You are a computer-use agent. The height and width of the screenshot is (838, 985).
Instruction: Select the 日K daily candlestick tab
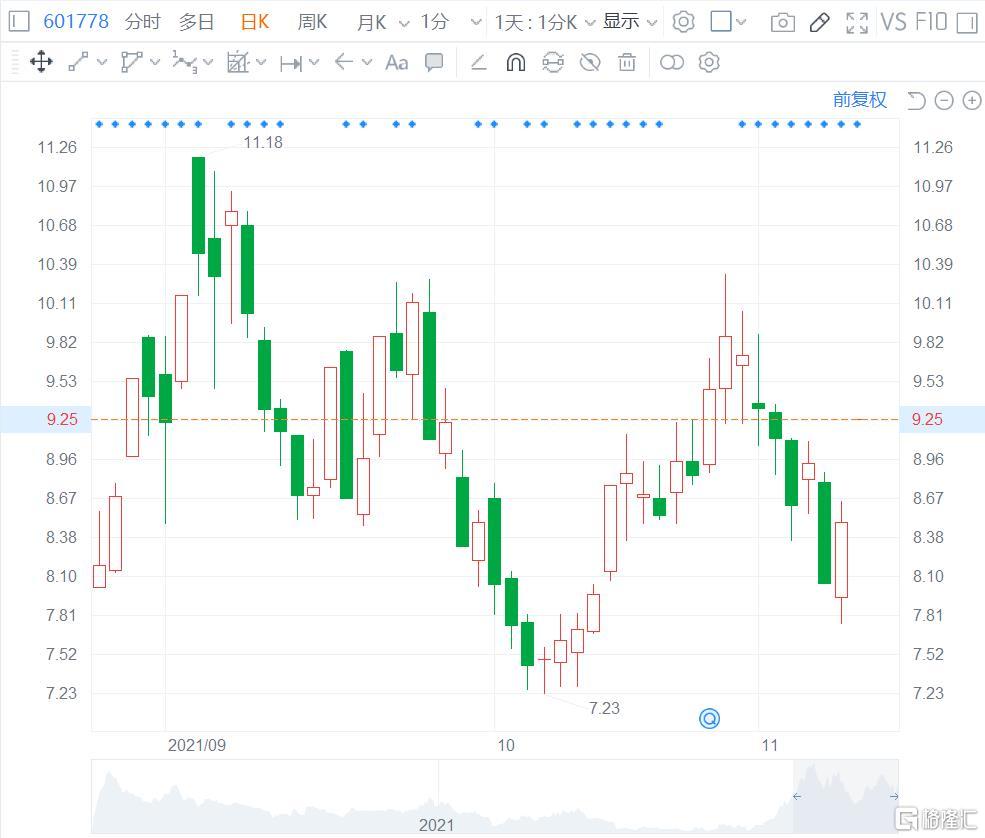(x=255, y=22)
